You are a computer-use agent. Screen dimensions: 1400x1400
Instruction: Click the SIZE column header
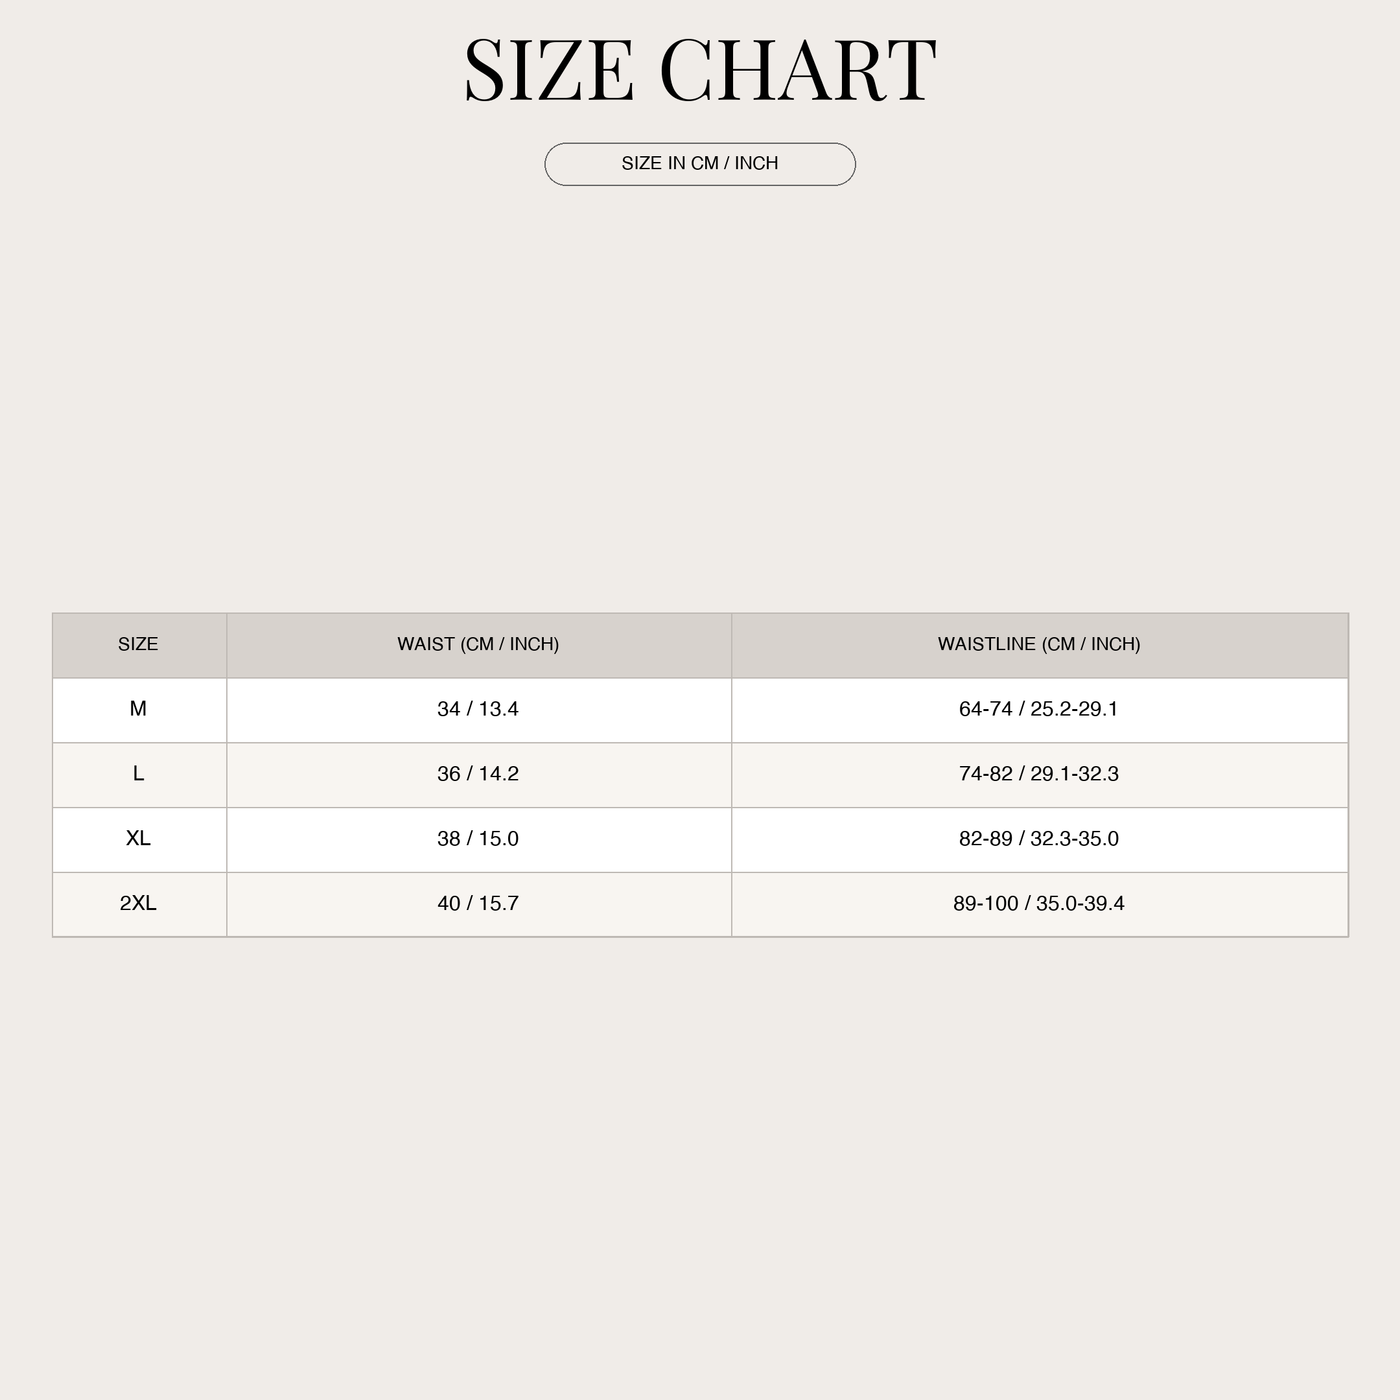139,645
